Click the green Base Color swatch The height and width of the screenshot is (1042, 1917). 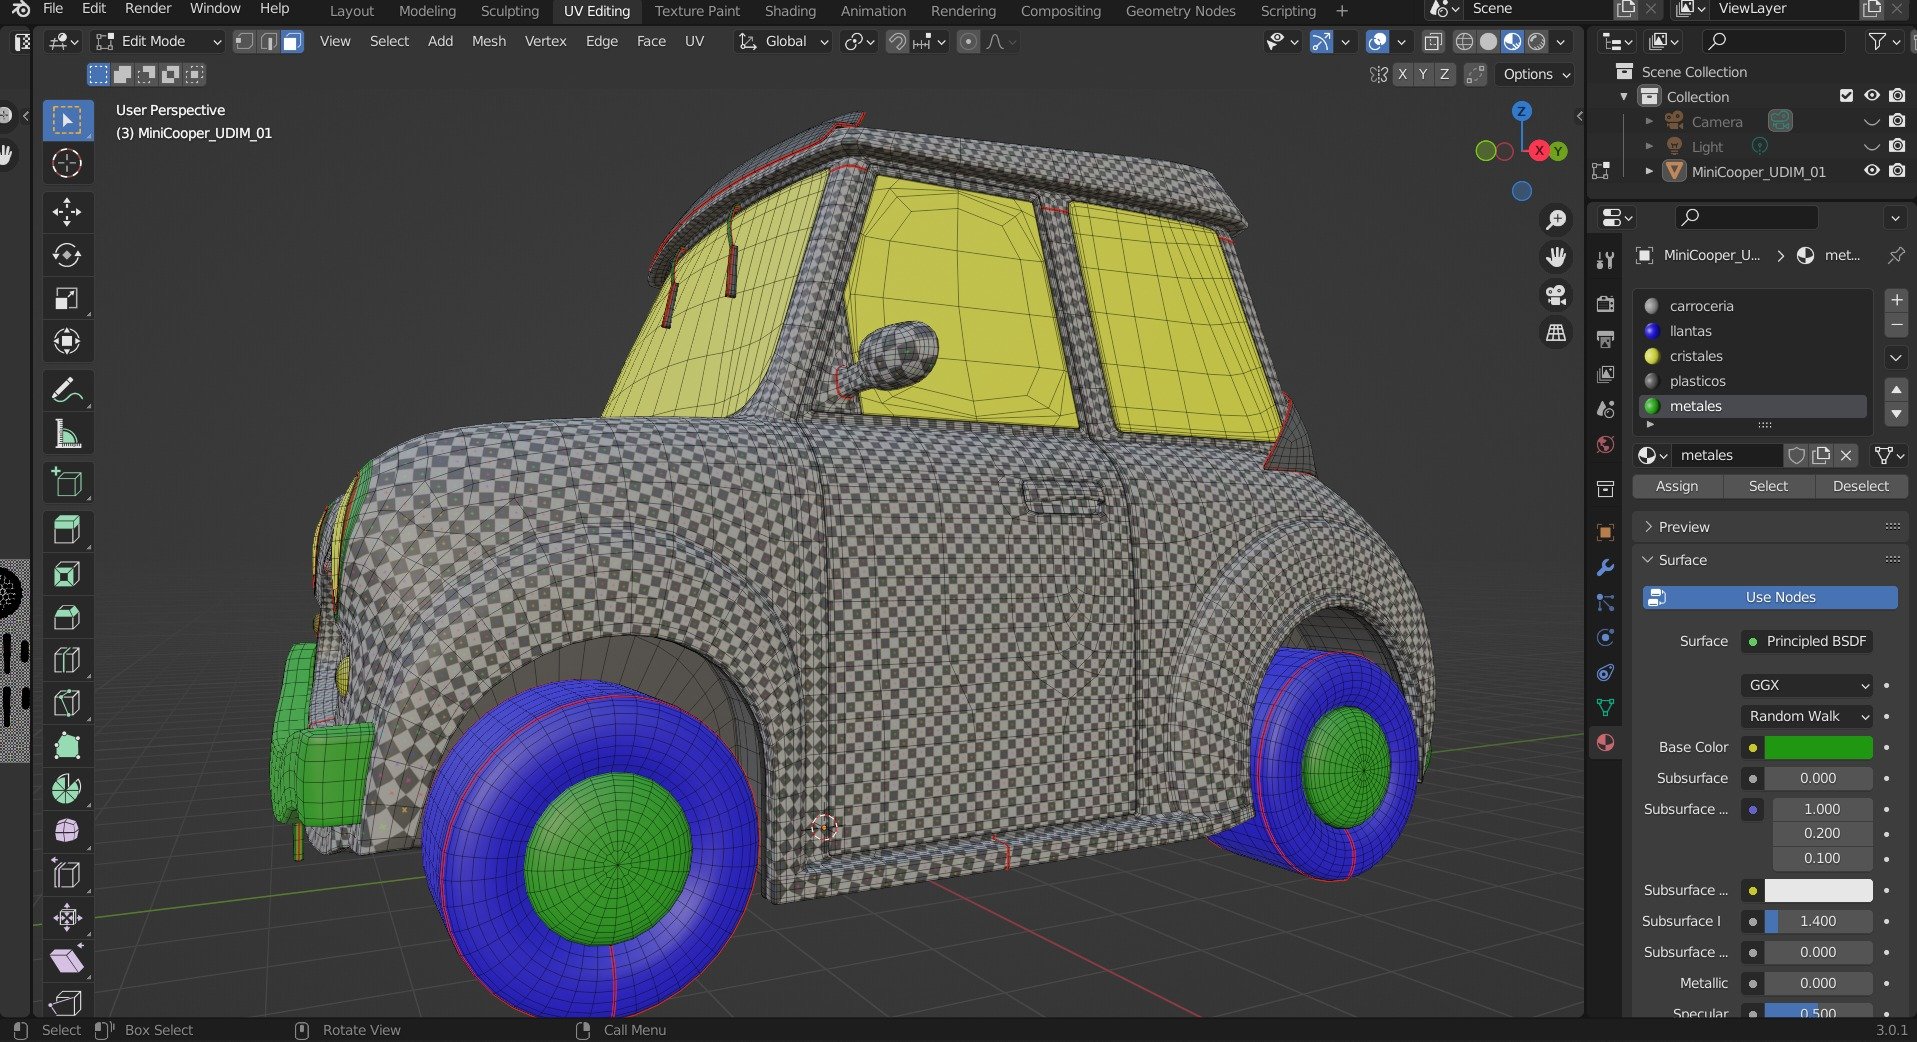pyautogui.click(x=1817, y=747)
